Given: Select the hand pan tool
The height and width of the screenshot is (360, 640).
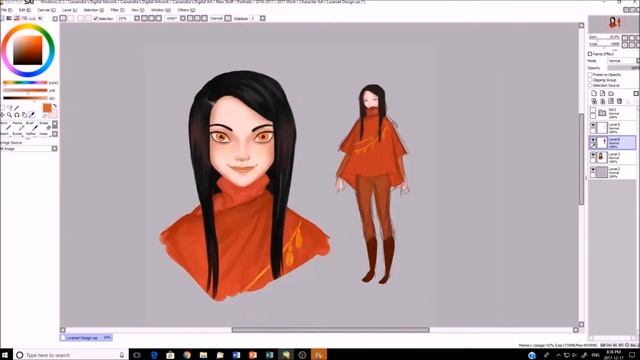Looking at the screenshot, I should [x=24, y=115].
